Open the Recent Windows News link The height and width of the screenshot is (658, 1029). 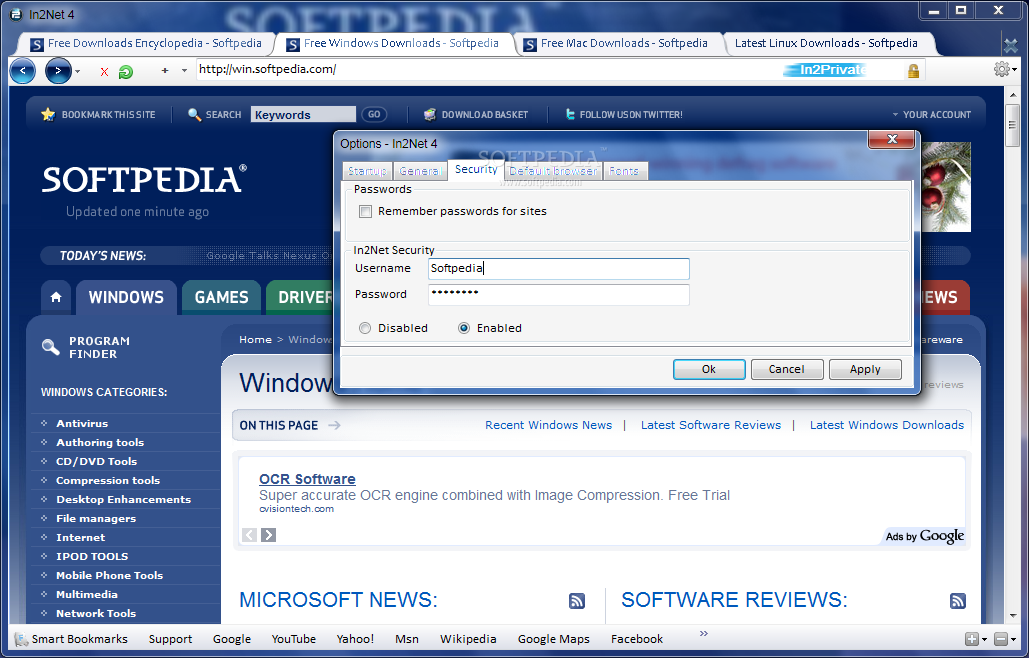[x=549, y=425]
